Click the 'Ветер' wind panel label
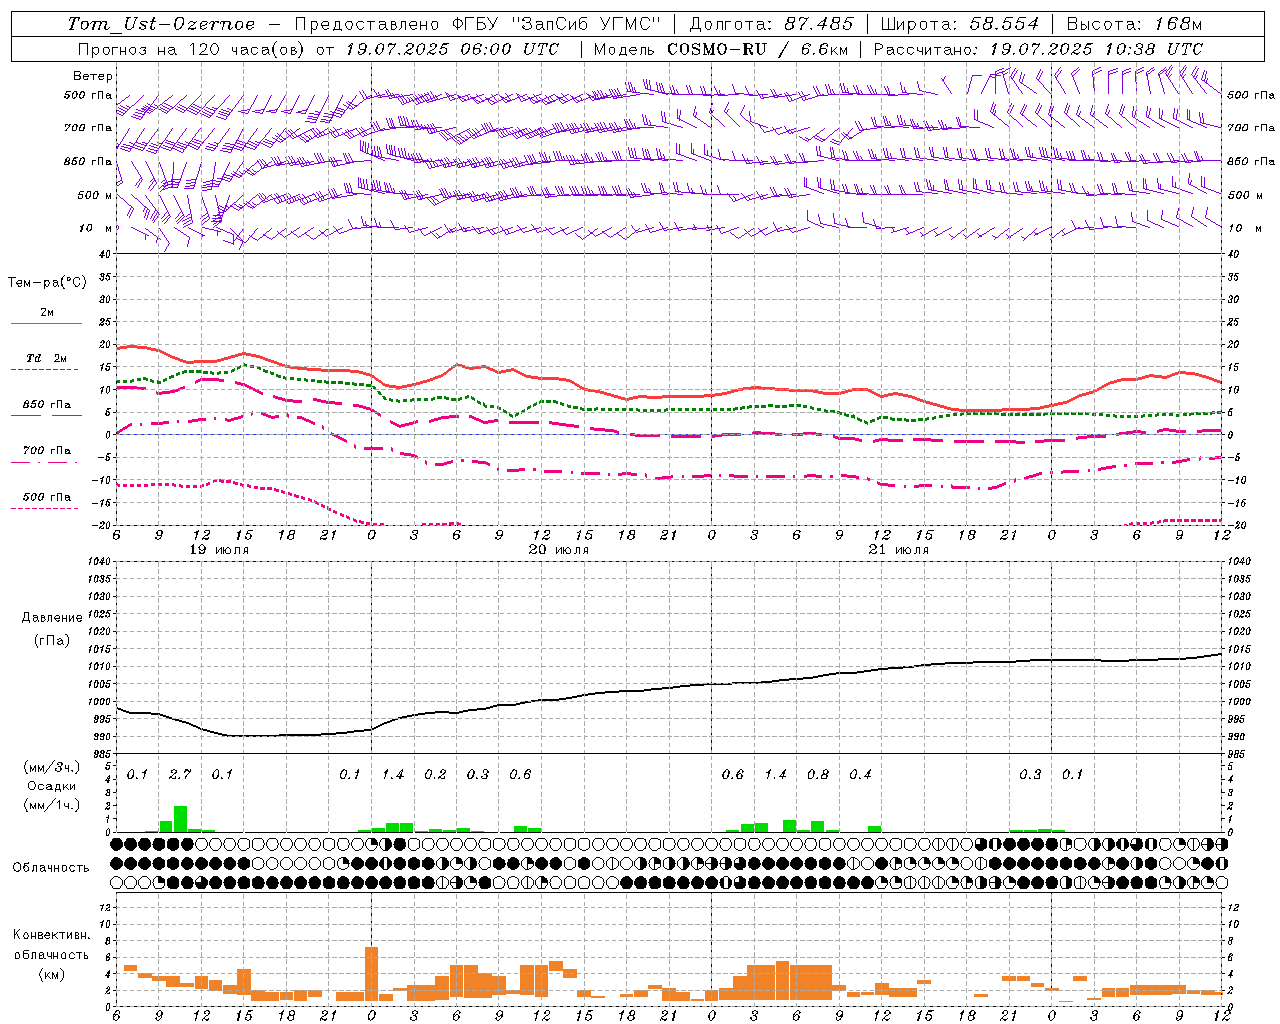 click(x=93, y=76)
